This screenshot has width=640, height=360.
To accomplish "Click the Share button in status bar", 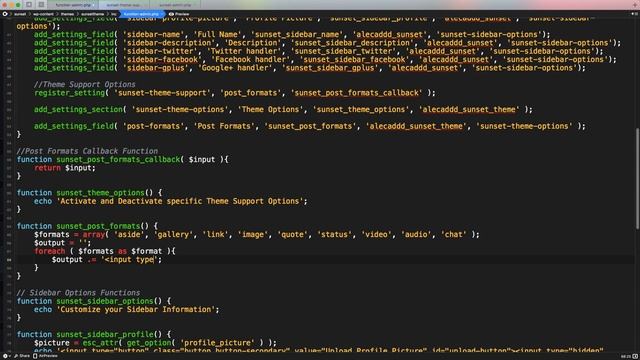I will (22, 356).
